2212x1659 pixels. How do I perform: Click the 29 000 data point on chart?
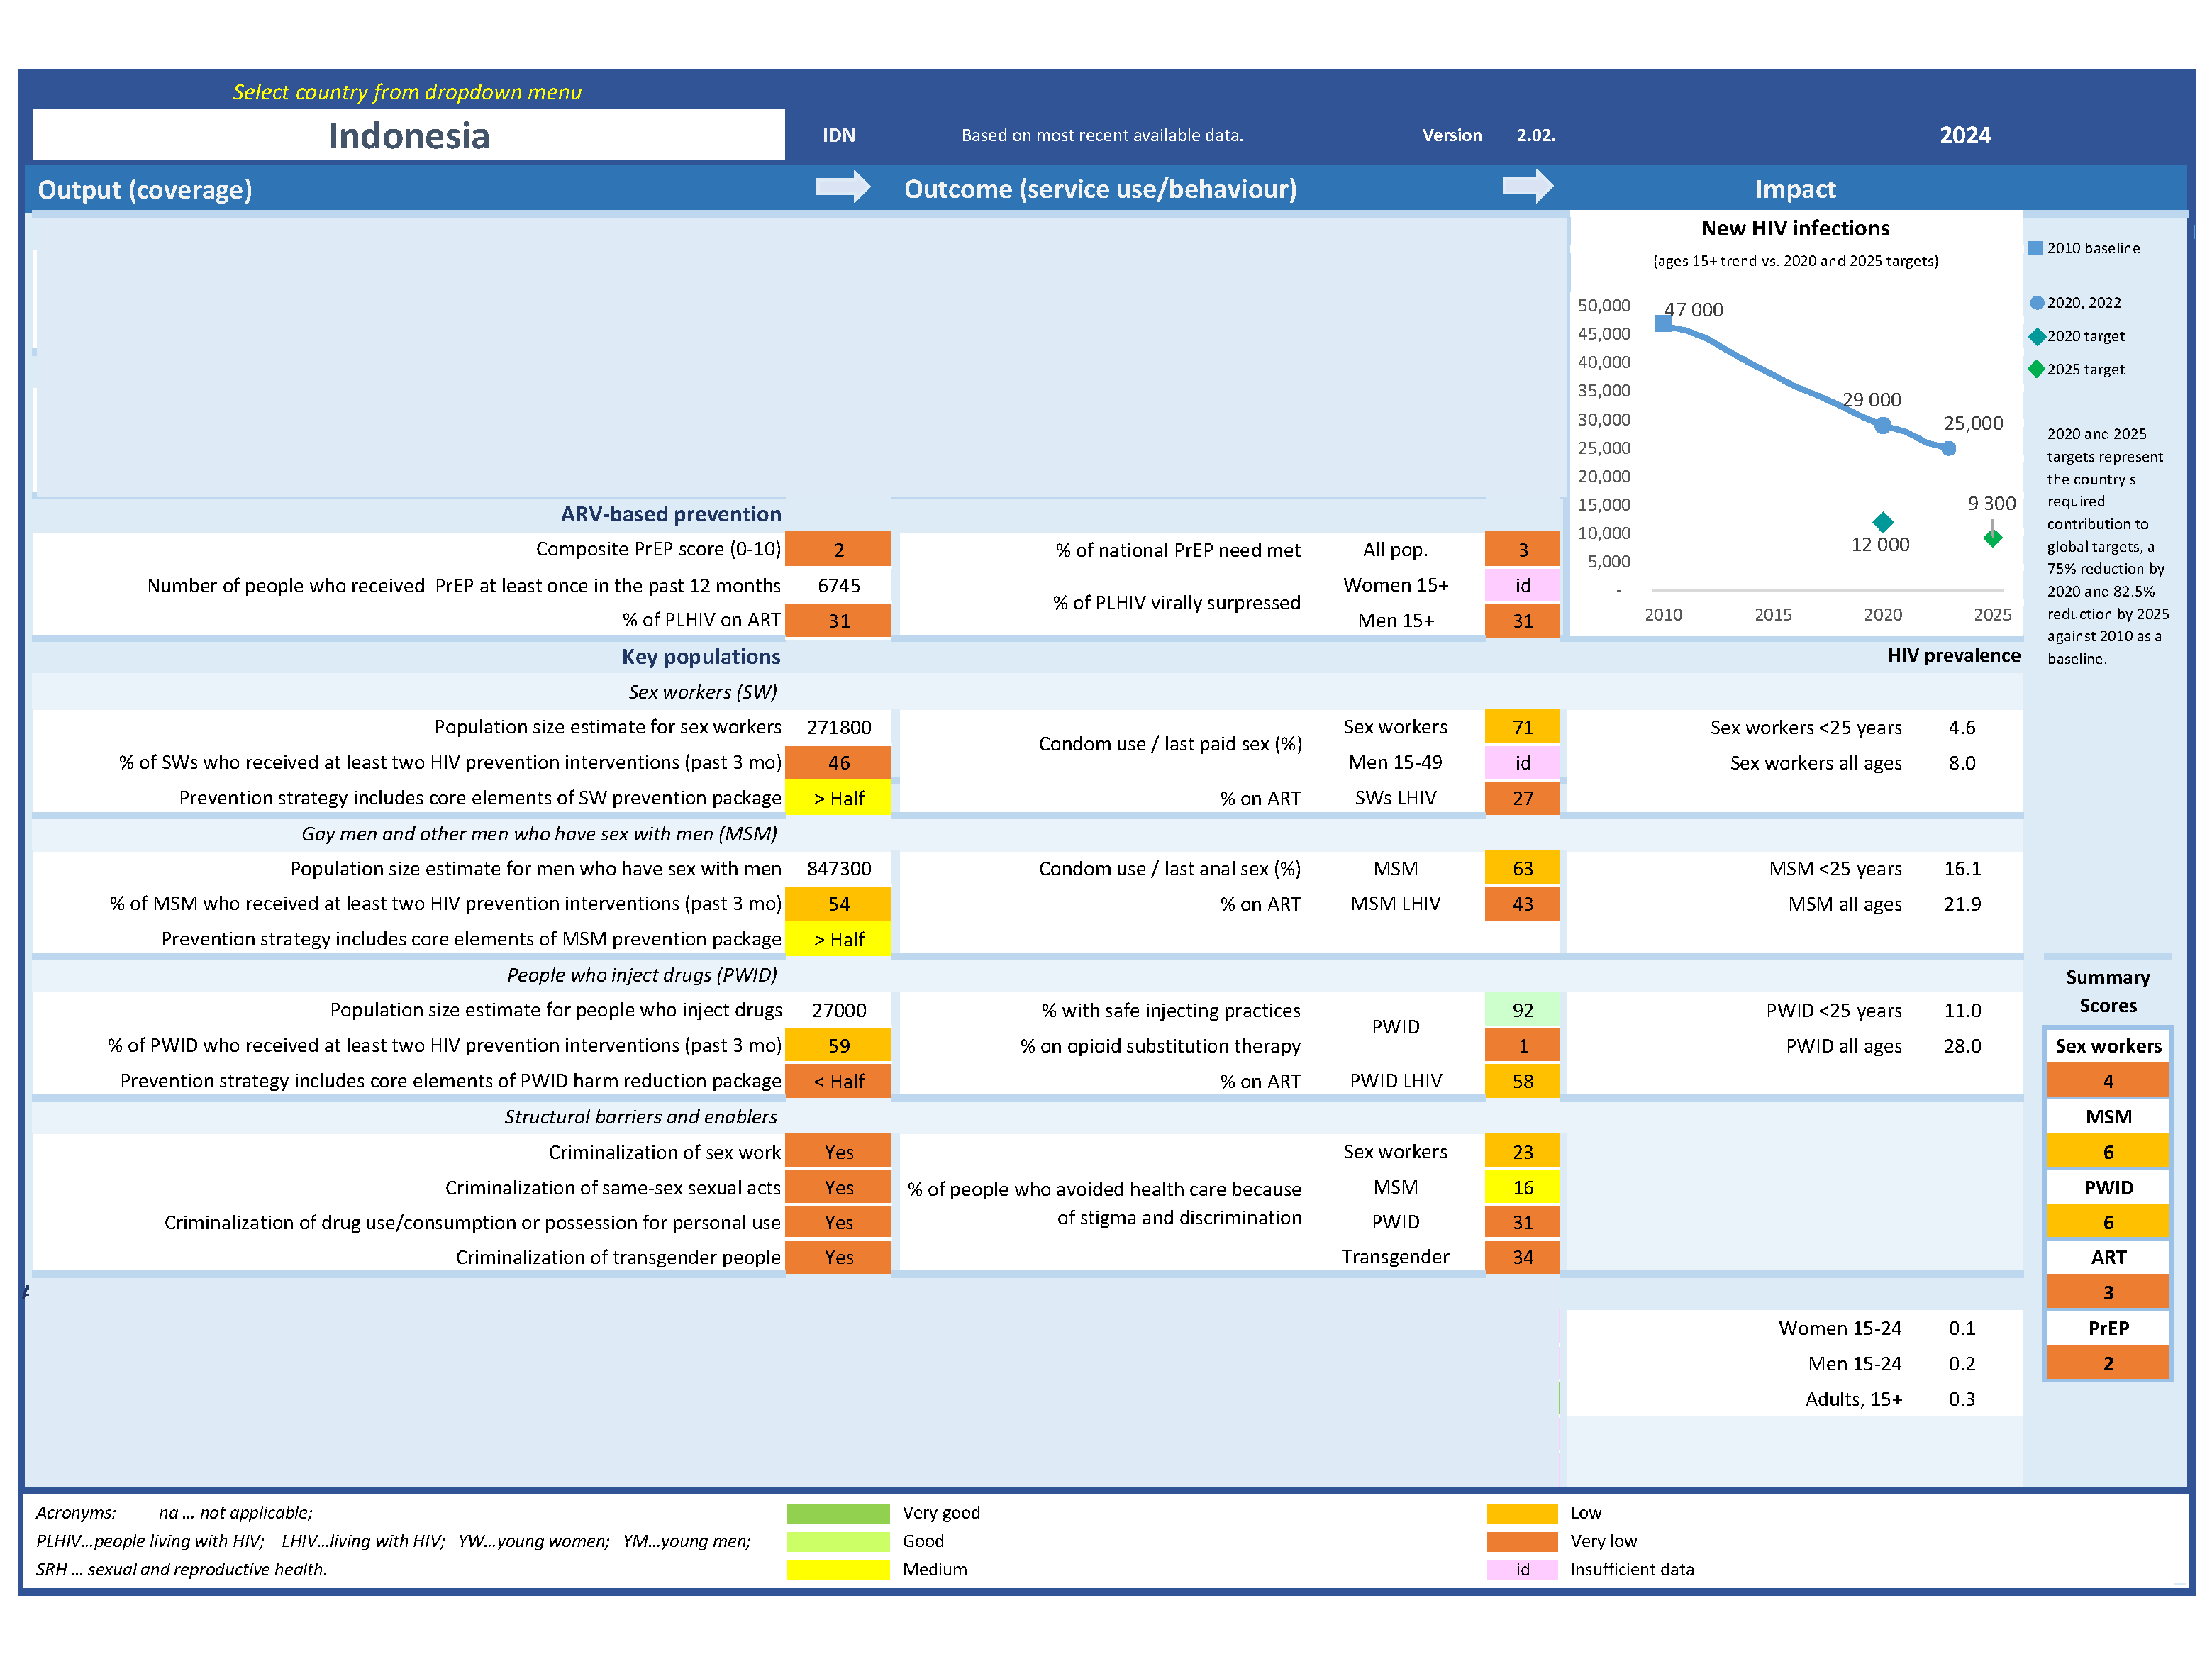pyautogui.click(x=1883, y=426)
